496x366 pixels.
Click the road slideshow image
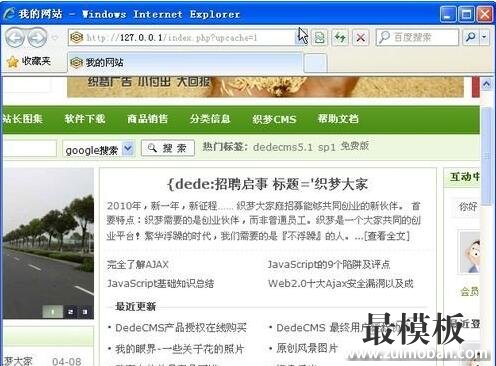click(x=49, y=243)
